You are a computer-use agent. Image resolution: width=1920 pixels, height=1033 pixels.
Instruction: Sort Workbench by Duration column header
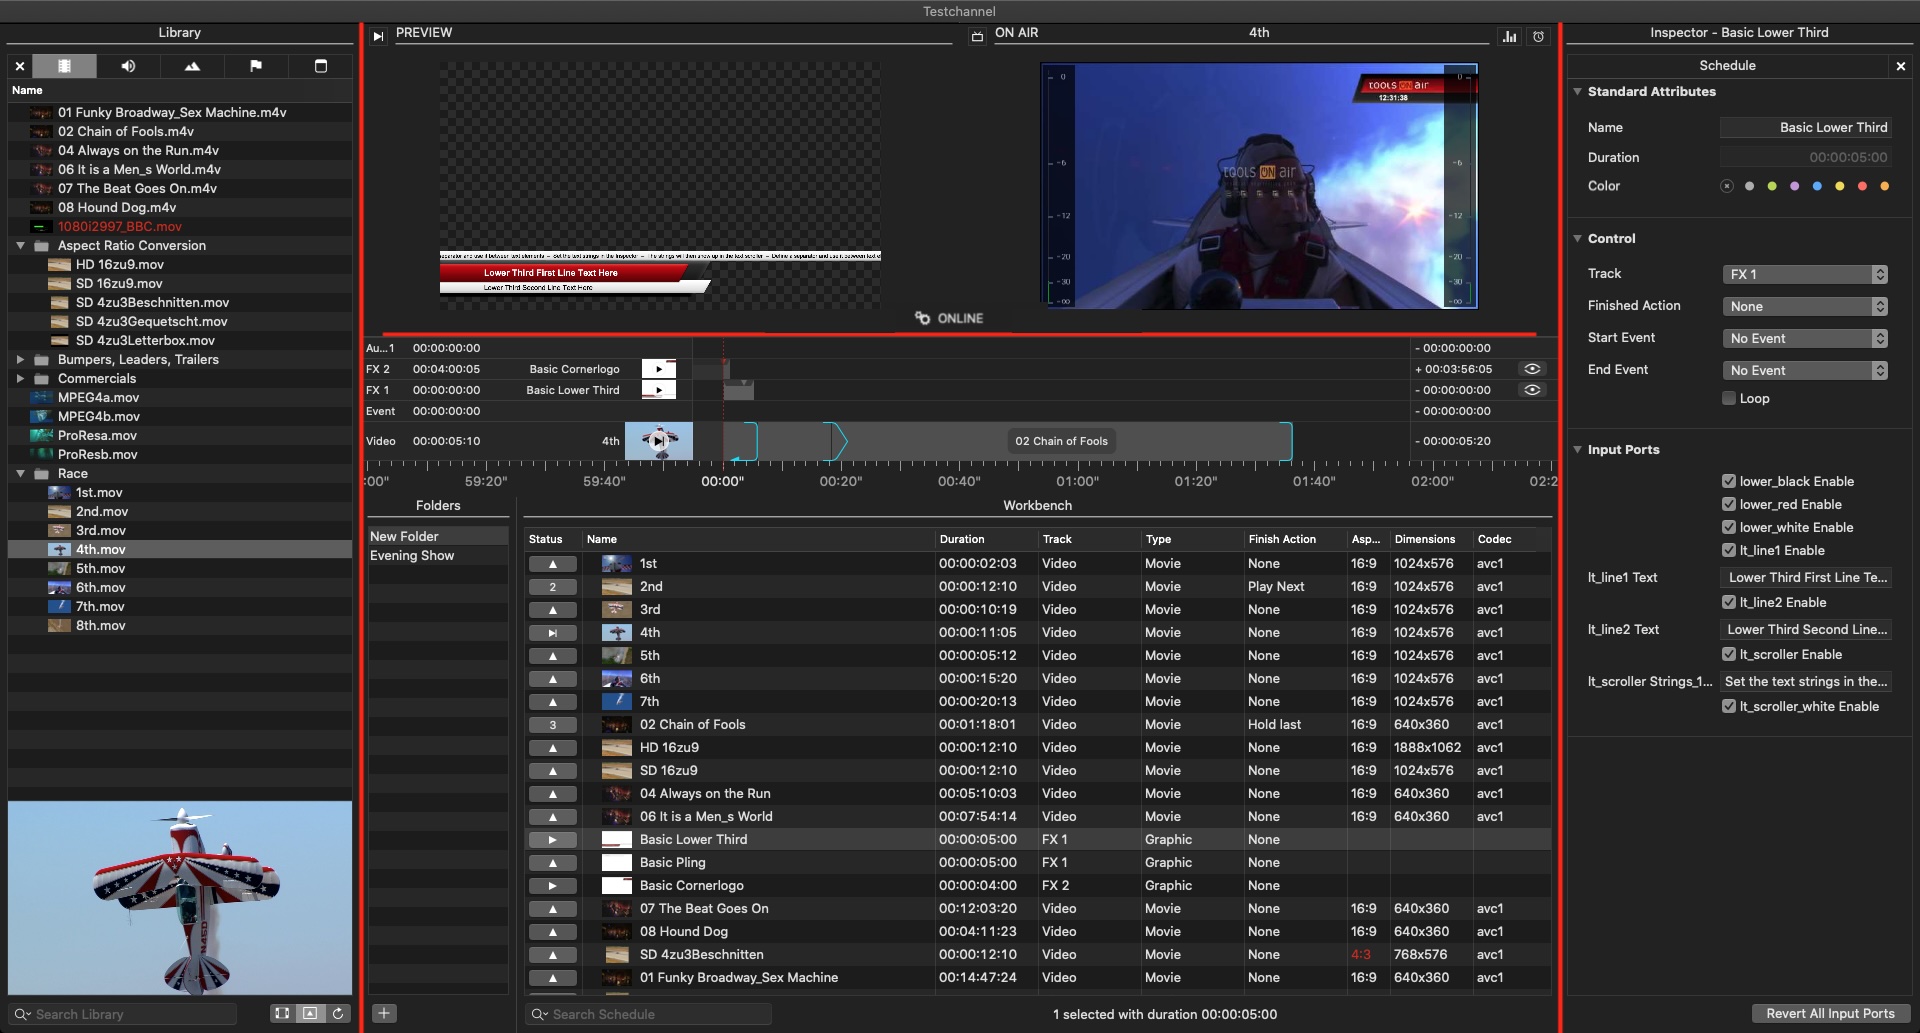[x=985, y=539]
